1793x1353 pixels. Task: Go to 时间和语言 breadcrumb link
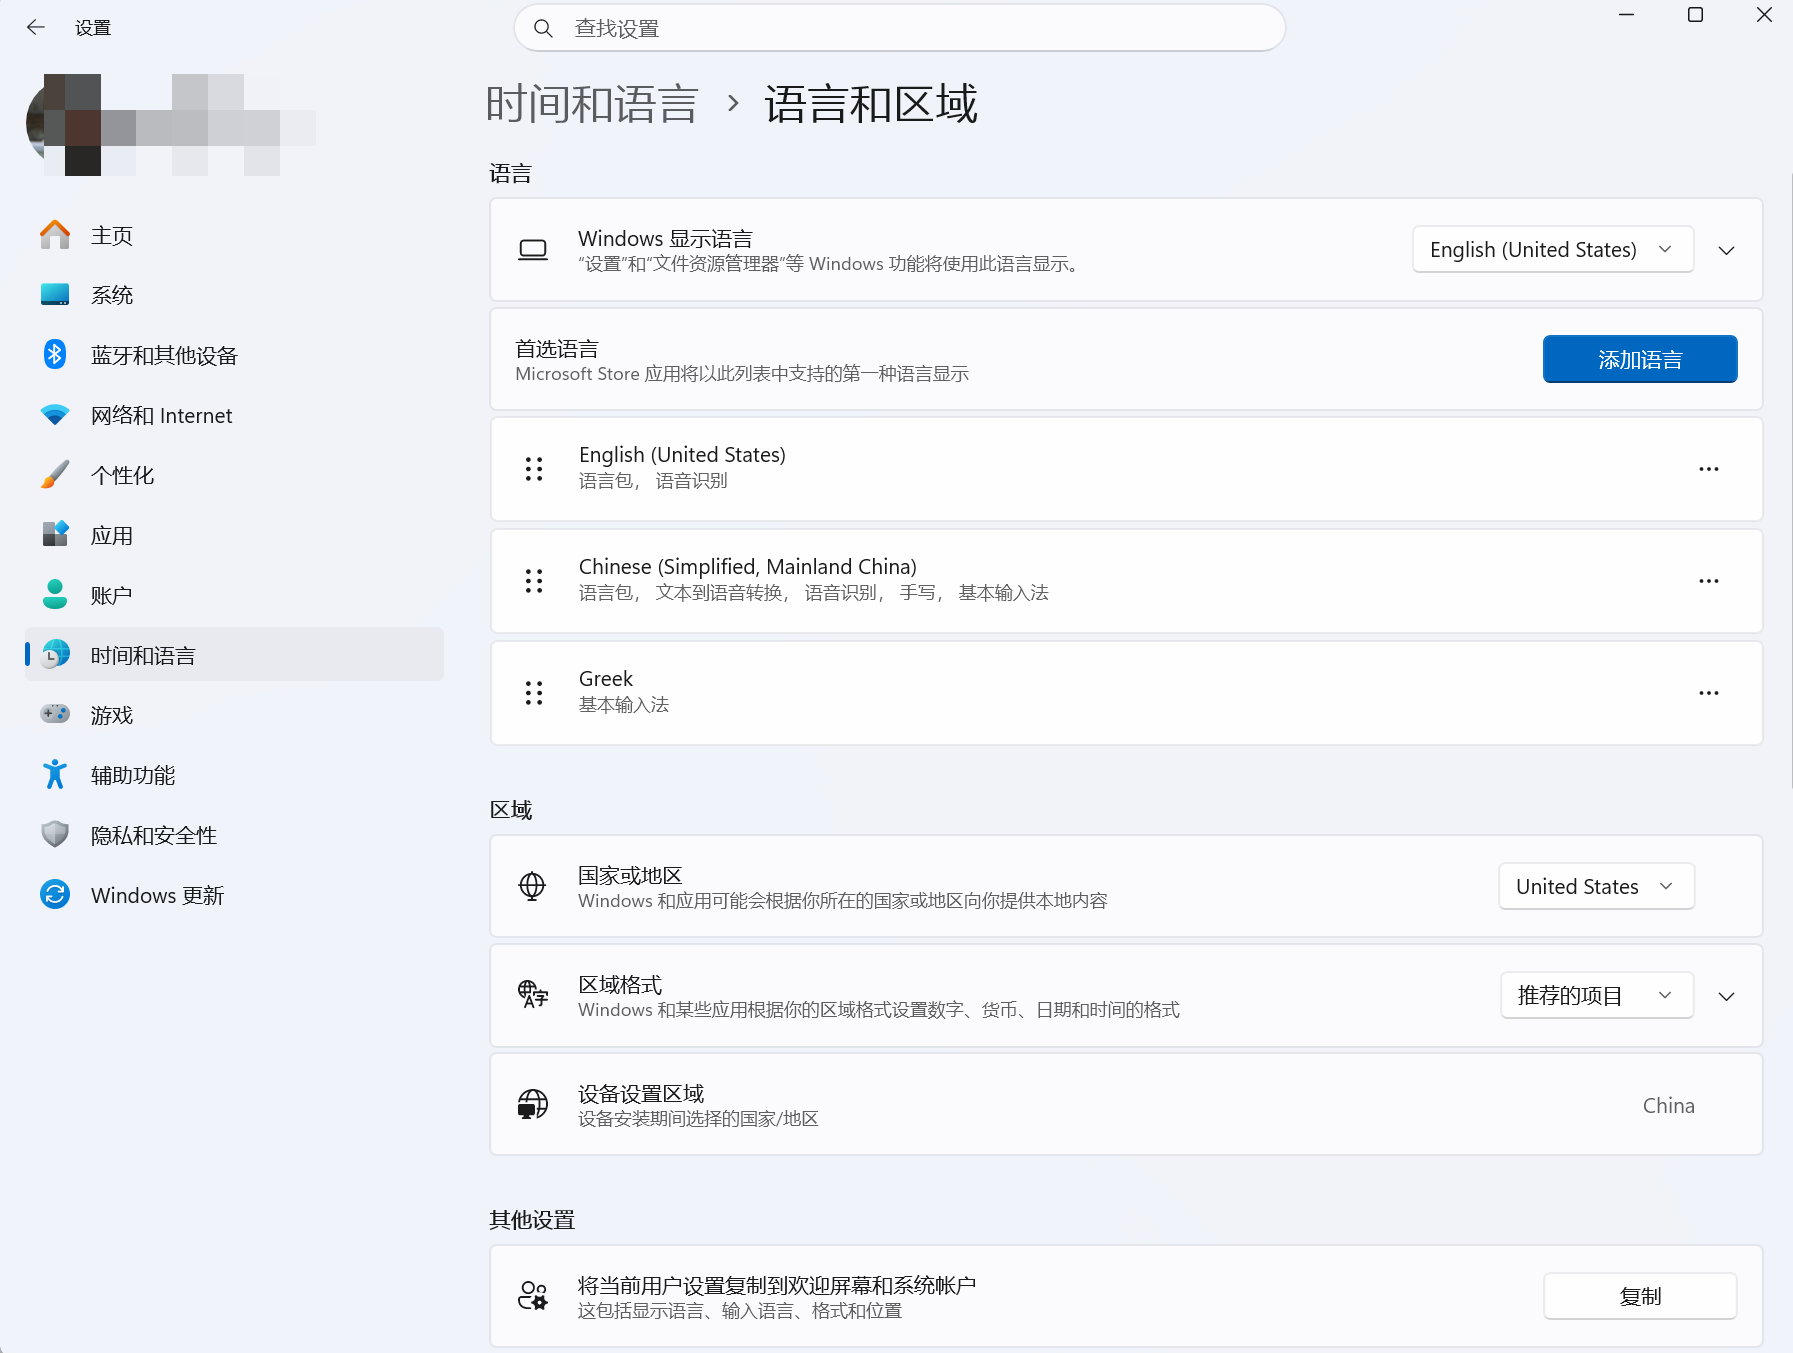click(x=592, y=104)
